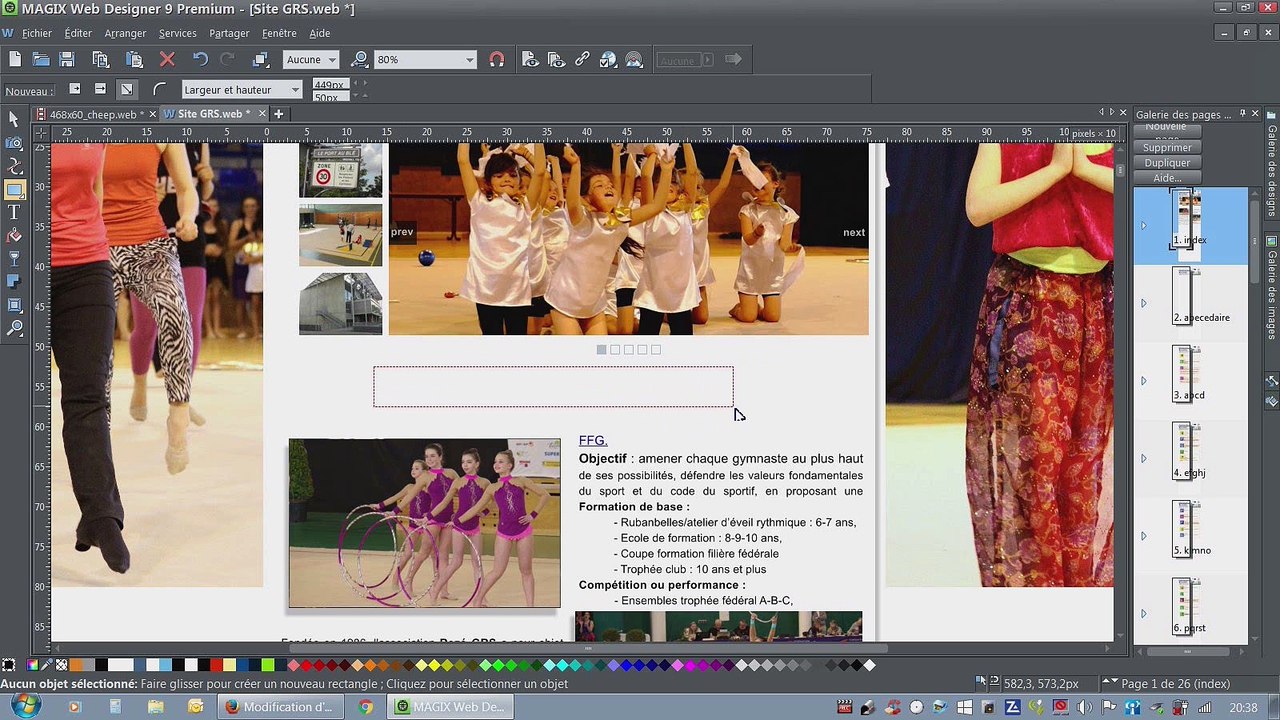Toggle the first rectangle creation mode button
1280x720 pixels.
pyautogui.click(x=74, y=90)
